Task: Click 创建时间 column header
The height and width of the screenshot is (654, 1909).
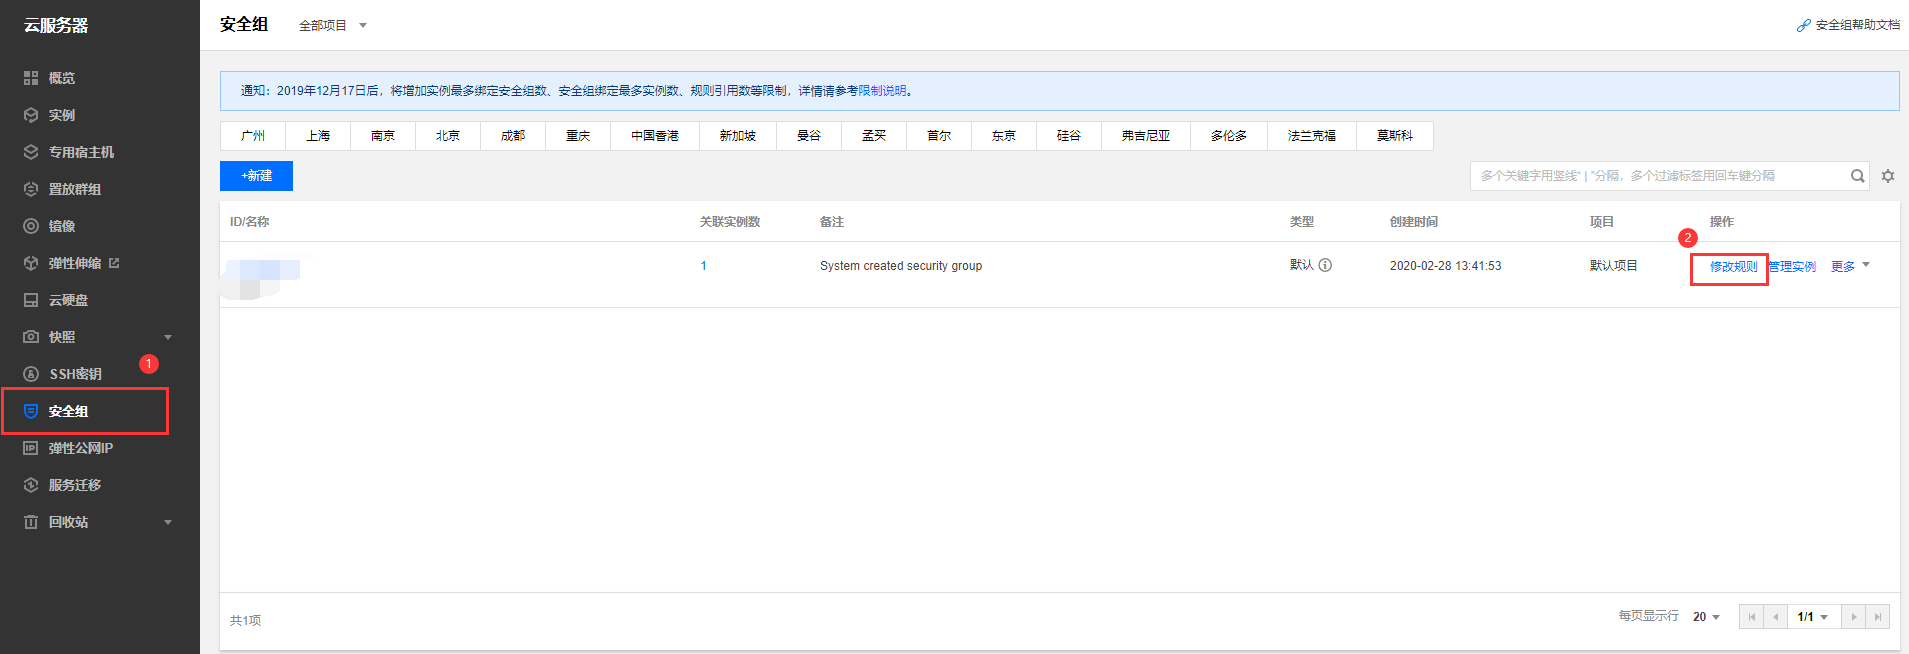Action: pos(1414,222)
